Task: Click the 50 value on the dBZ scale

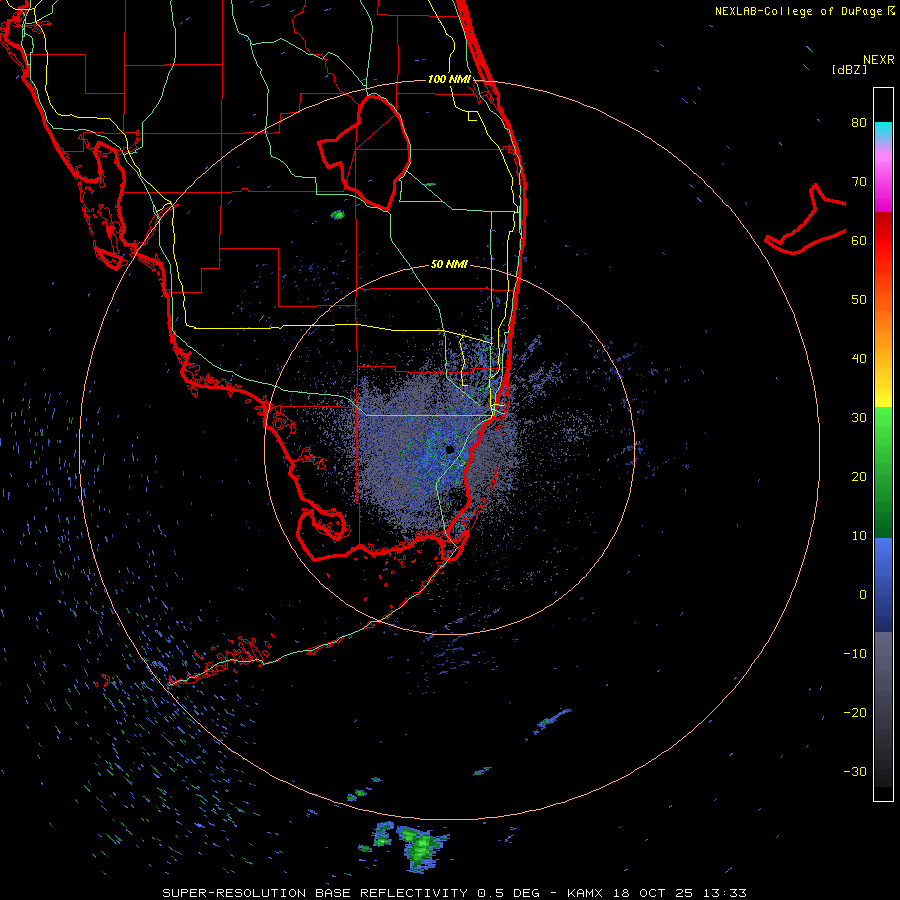Action: point(859,300)
